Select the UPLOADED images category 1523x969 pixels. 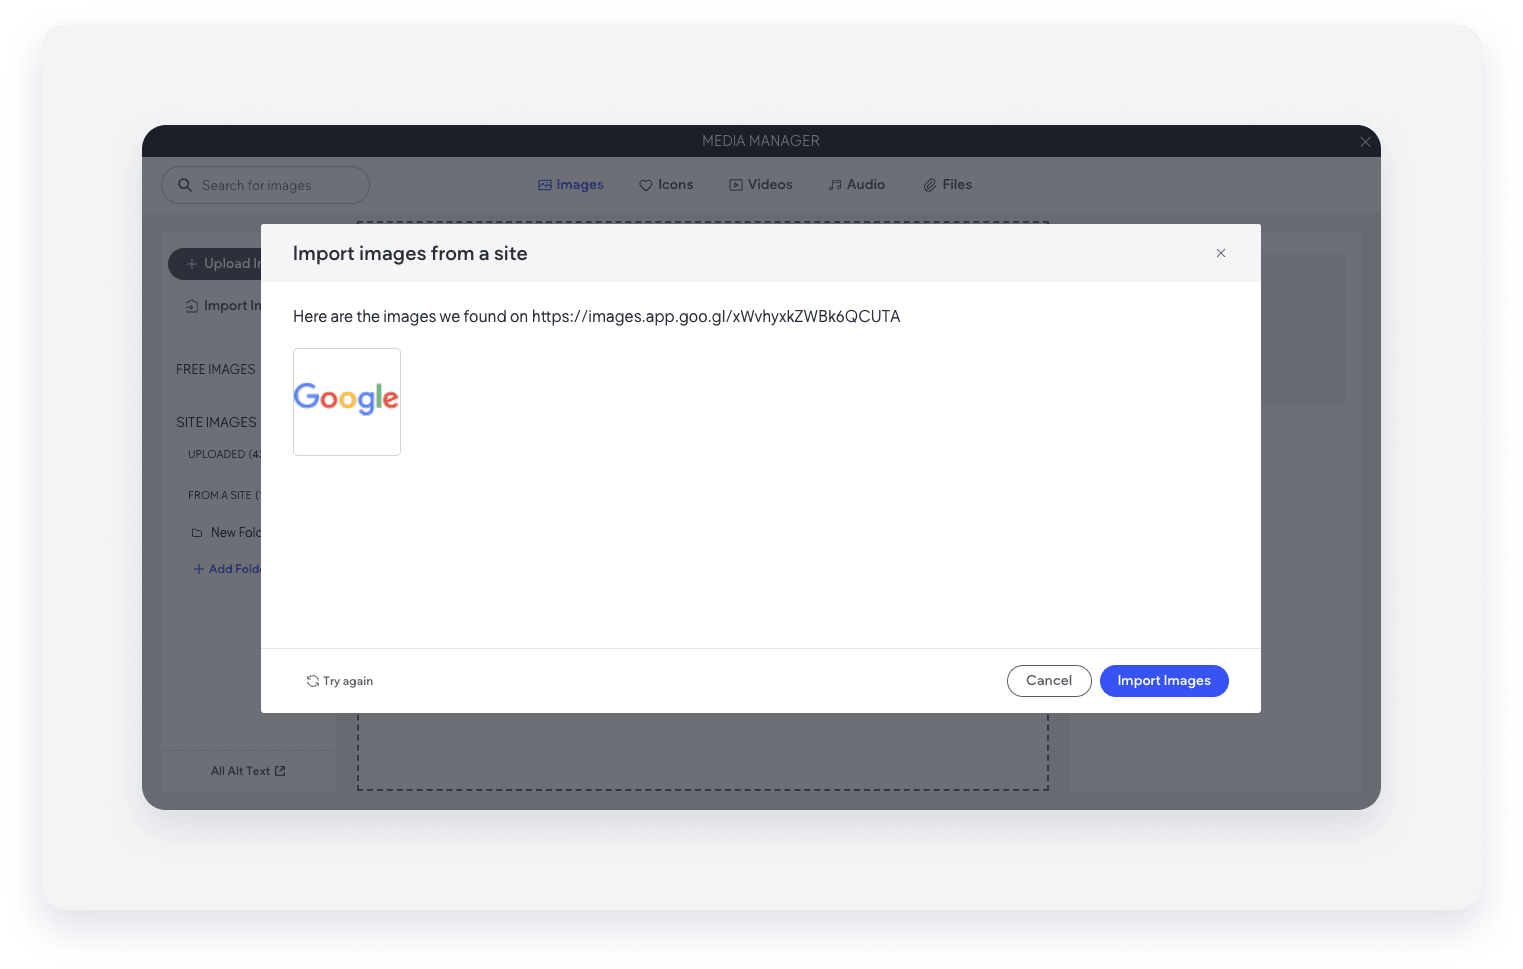[x=224, y=454]
